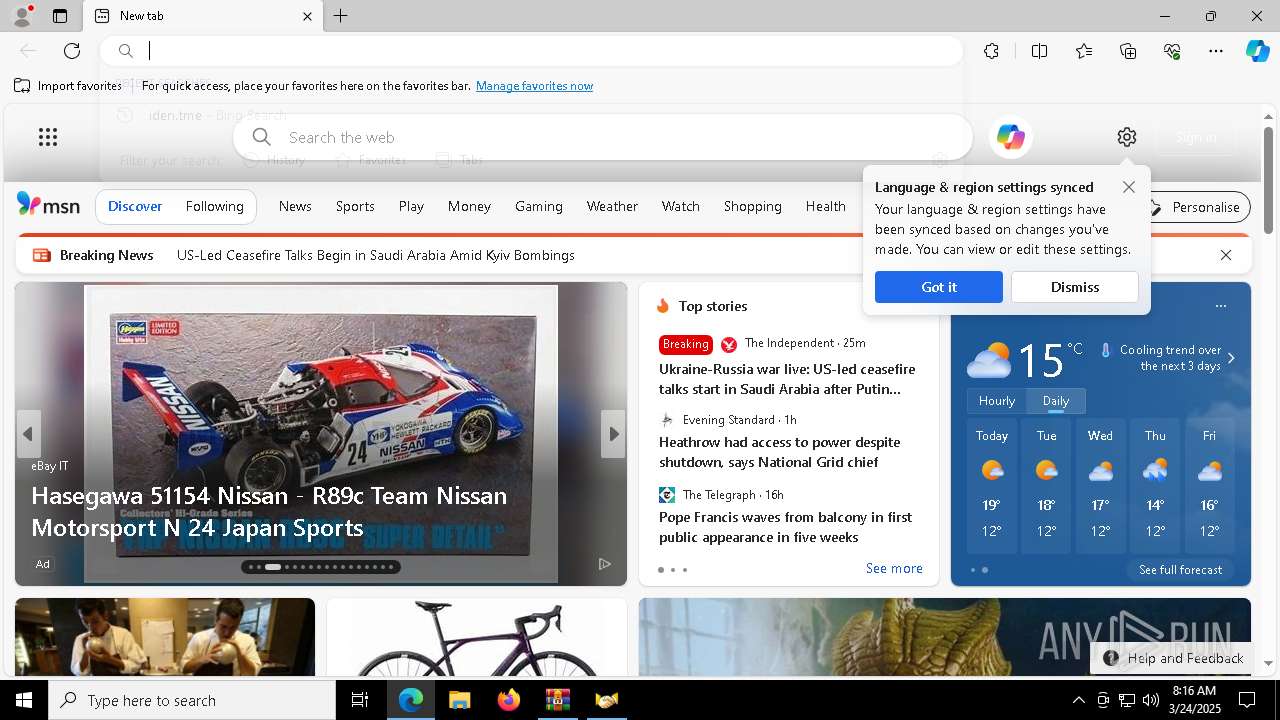
Task: Launch the Copilot sidebar icon
Action: coord(1257,51)
